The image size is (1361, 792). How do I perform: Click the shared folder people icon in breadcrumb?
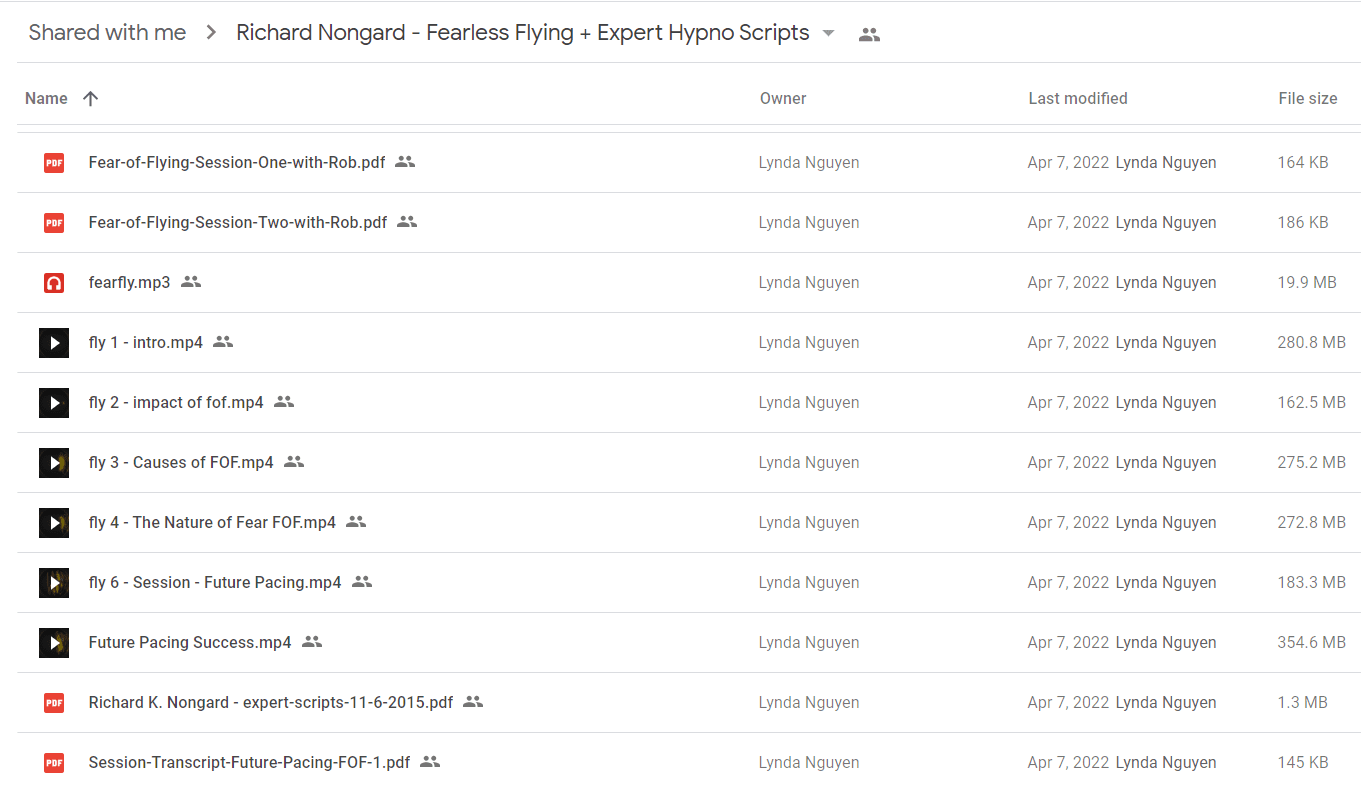pyautogui.click(x=870, y=34)
